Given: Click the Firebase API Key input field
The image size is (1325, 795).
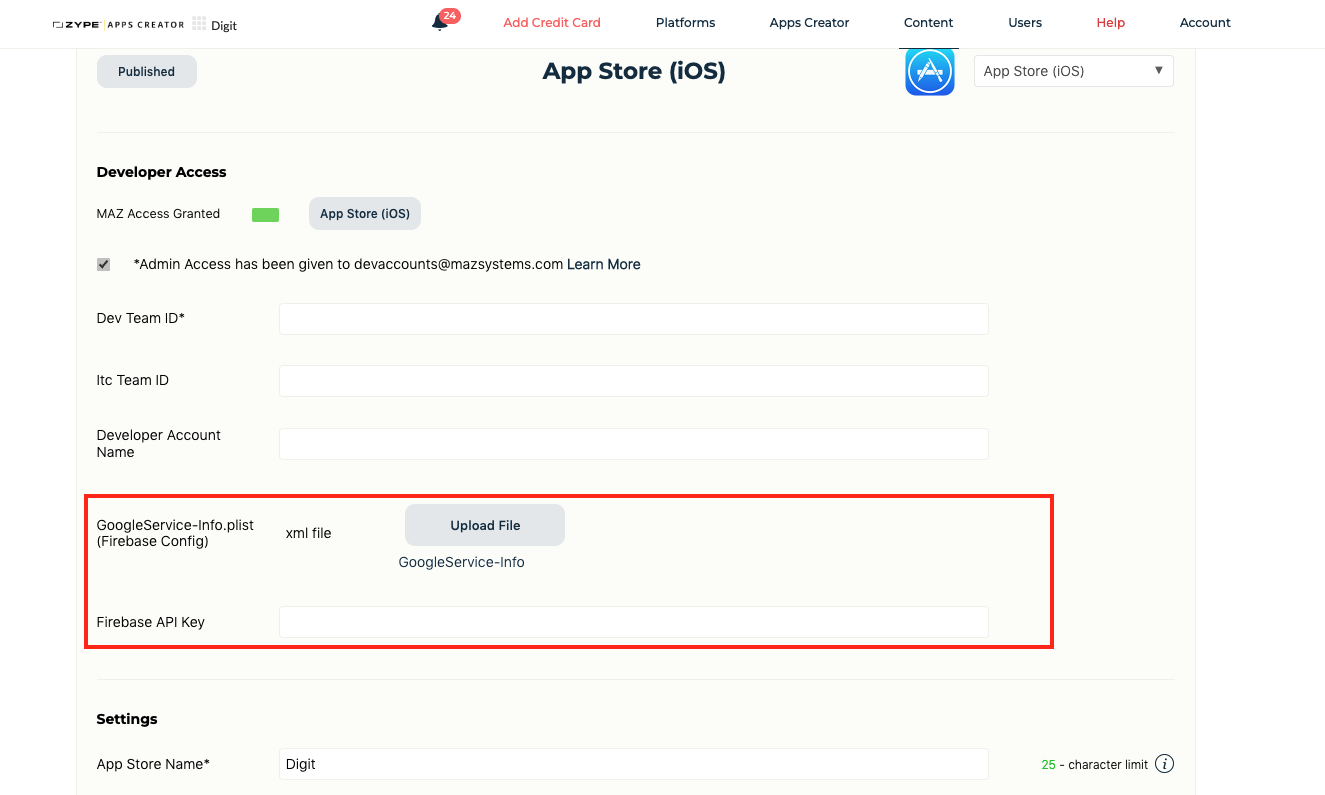Looking at the screenshot, I should (634, 622).
